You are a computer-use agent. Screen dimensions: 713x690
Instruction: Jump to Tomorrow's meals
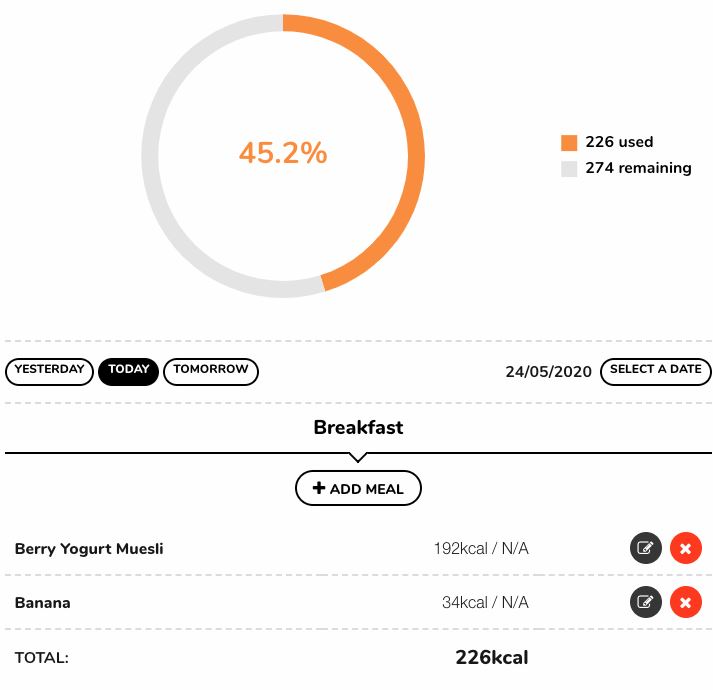click(211, 372)
